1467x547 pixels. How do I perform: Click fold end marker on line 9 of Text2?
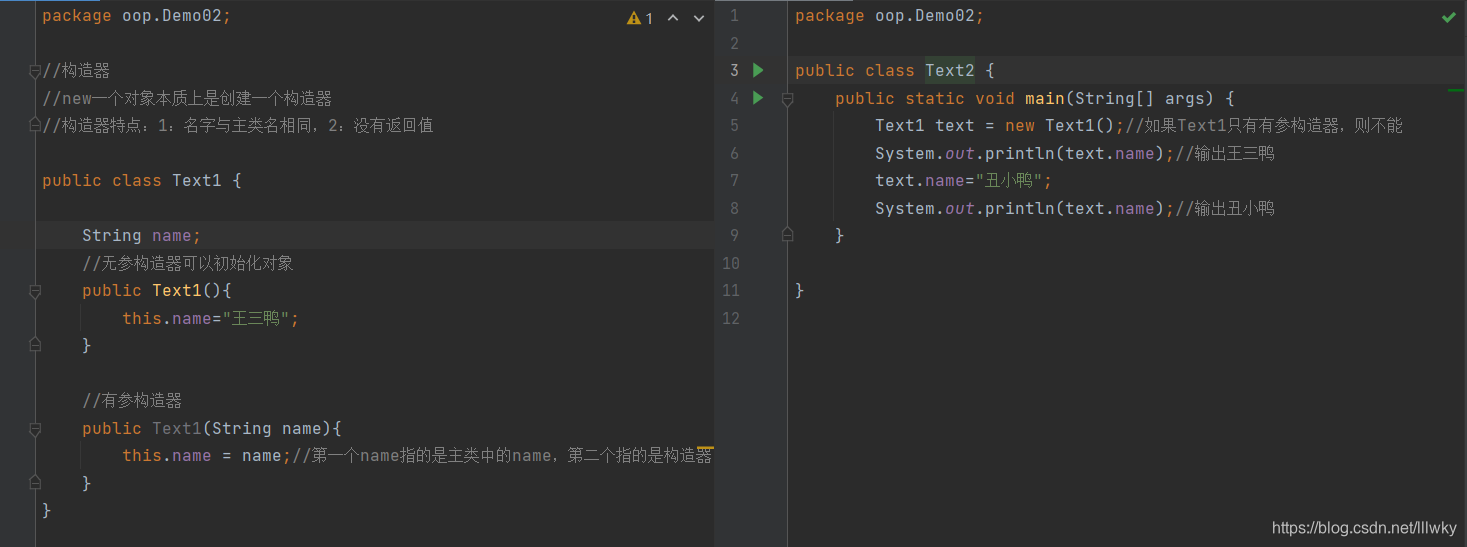[787, 235]
